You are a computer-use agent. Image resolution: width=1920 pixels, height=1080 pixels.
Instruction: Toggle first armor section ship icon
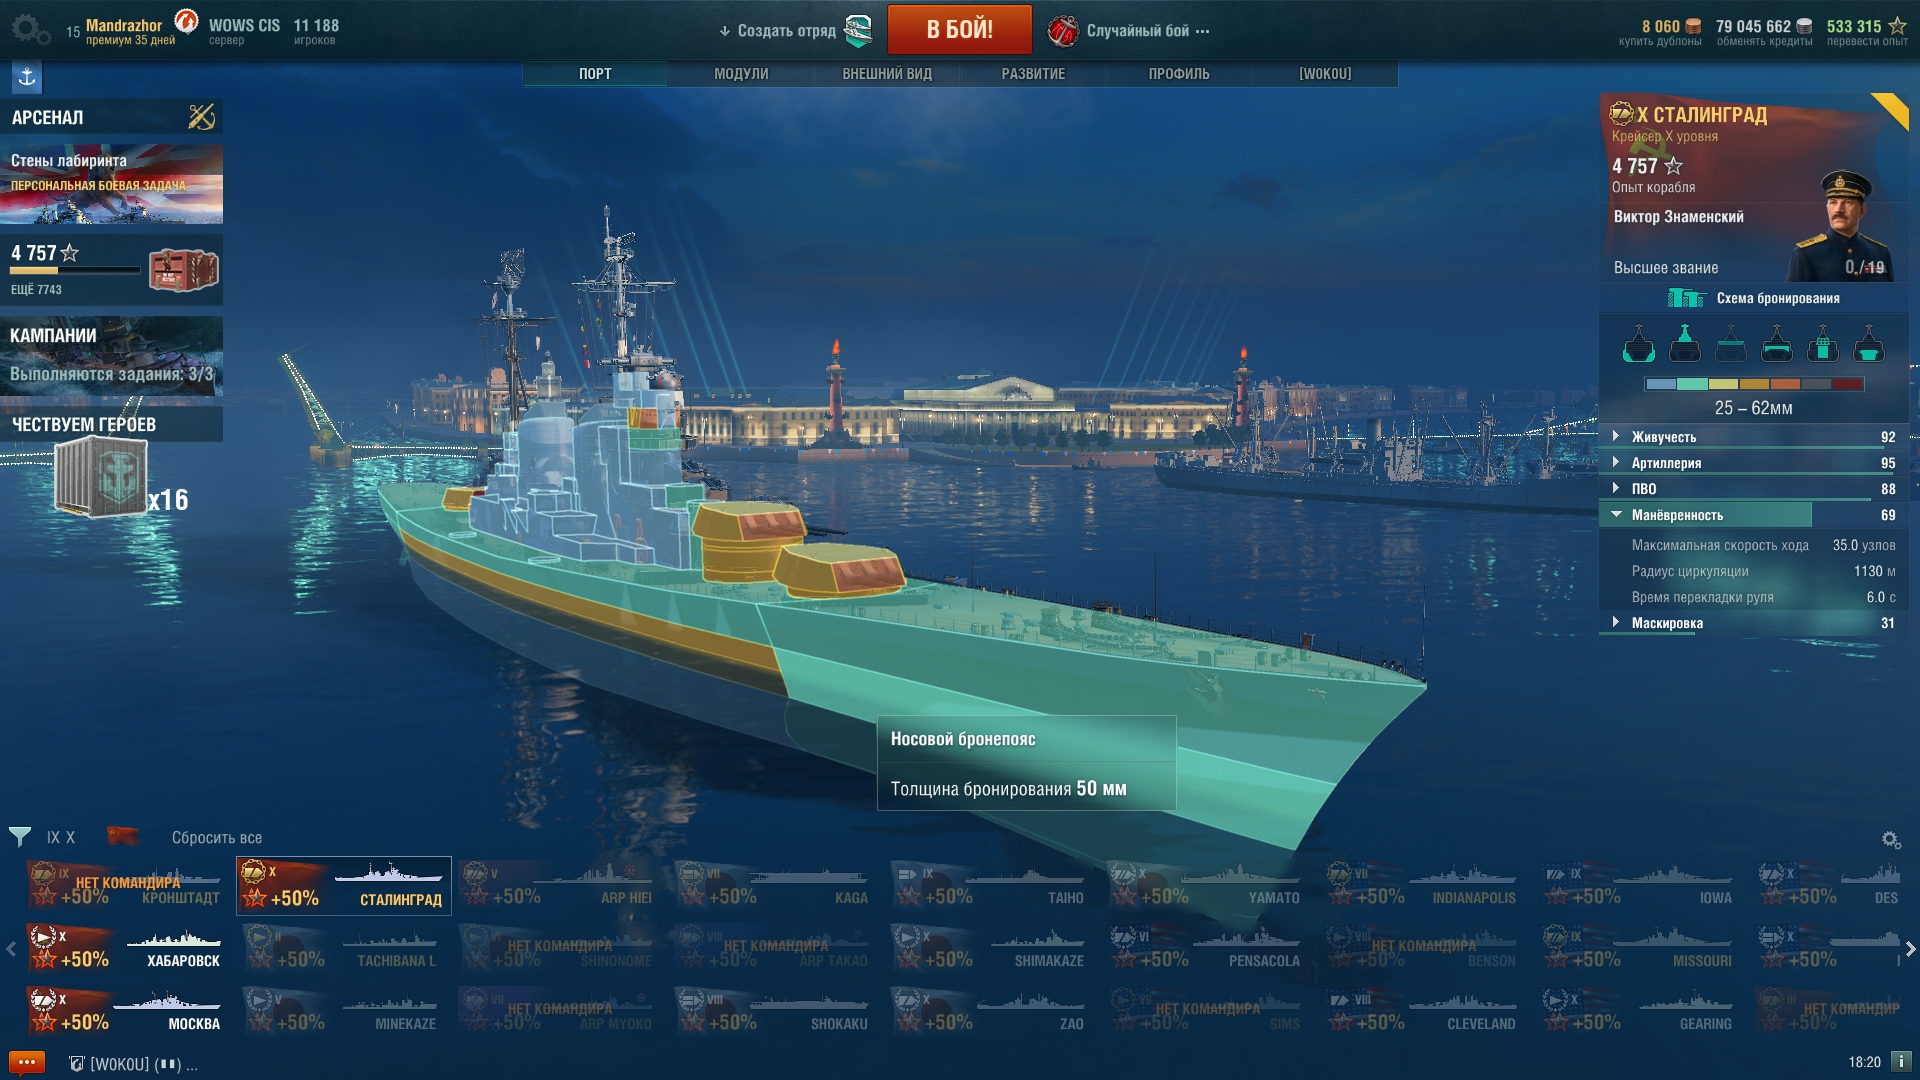(x=1638, y=344)
